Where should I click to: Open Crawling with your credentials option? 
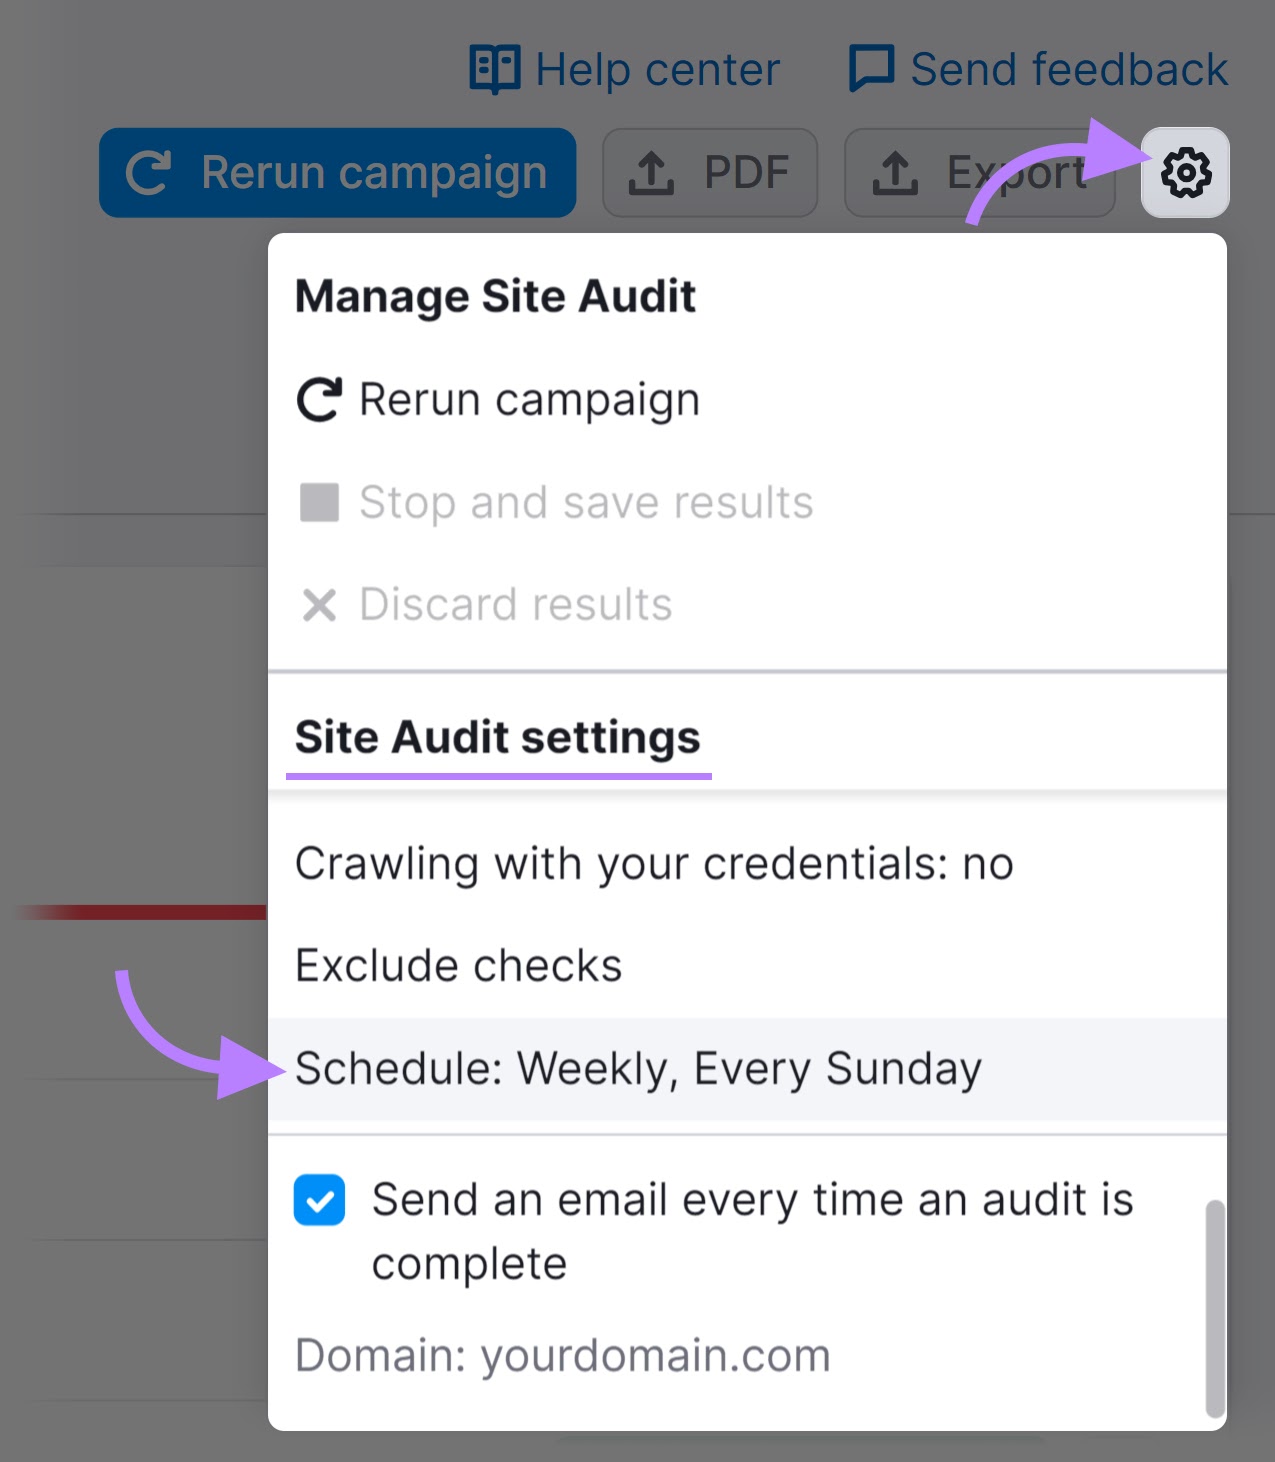(x=654, y=864)
